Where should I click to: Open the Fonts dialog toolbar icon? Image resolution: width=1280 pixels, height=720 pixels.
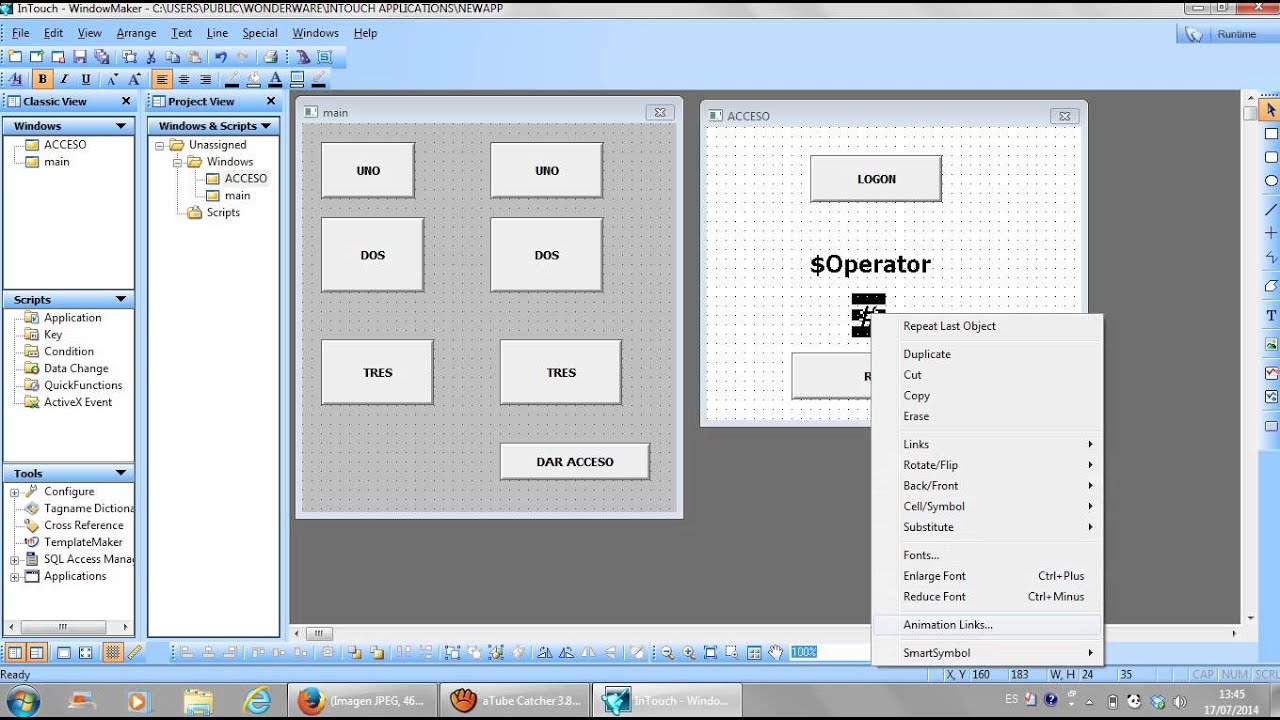[16, 79]
